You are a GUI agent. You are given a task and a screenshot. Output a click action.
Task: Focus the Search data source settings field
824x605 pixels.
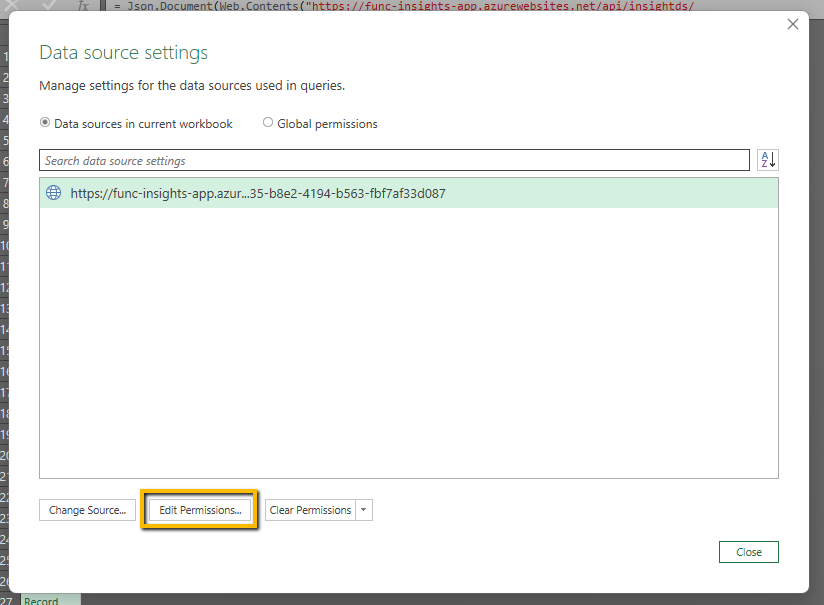[394, 160]
